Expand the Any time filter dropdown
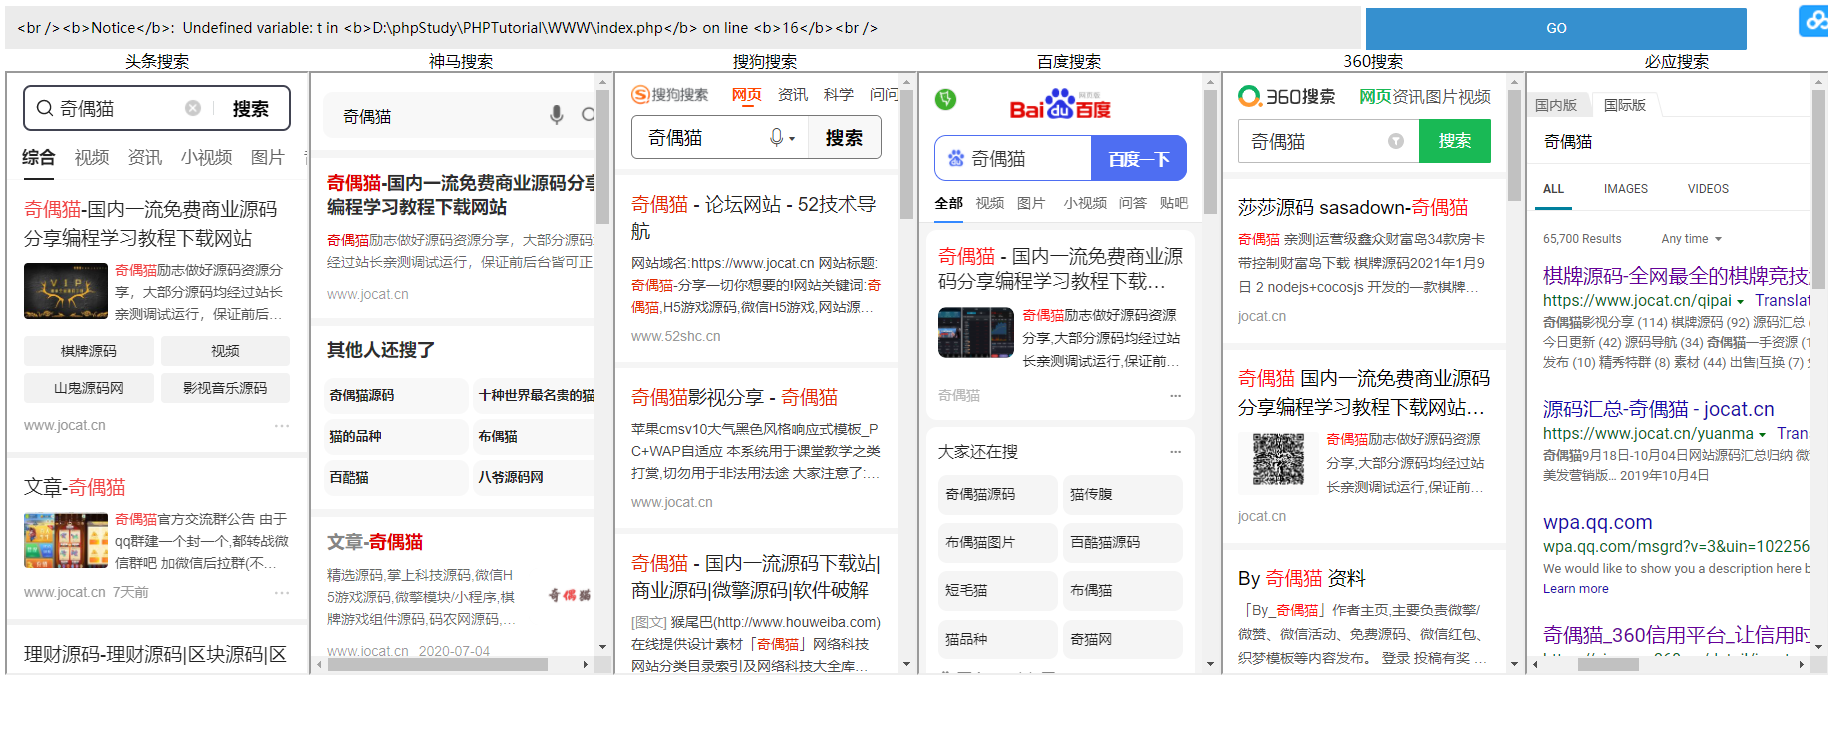The image size is (1828, 751). tap(1692, 239)
